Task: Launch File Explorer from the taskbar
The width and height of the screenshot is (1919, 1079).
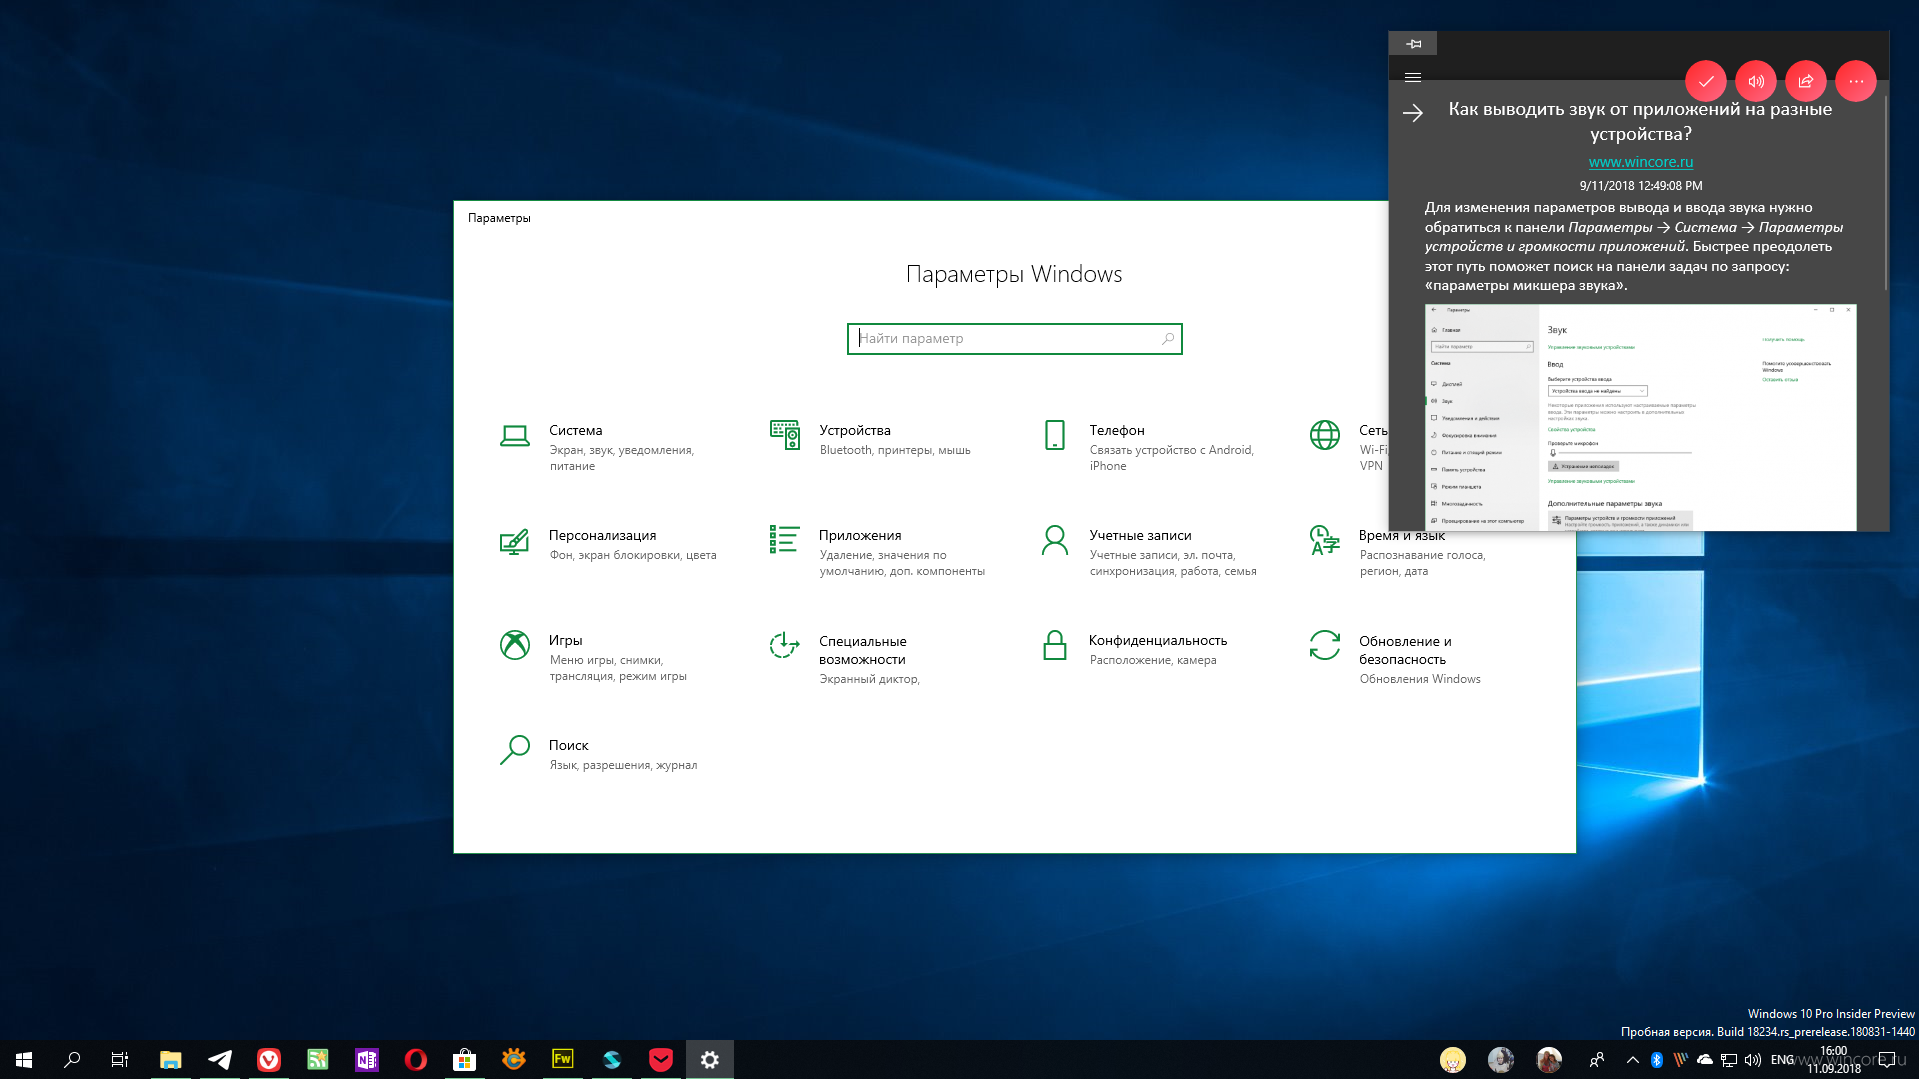Action: (x=171, y=1059)
